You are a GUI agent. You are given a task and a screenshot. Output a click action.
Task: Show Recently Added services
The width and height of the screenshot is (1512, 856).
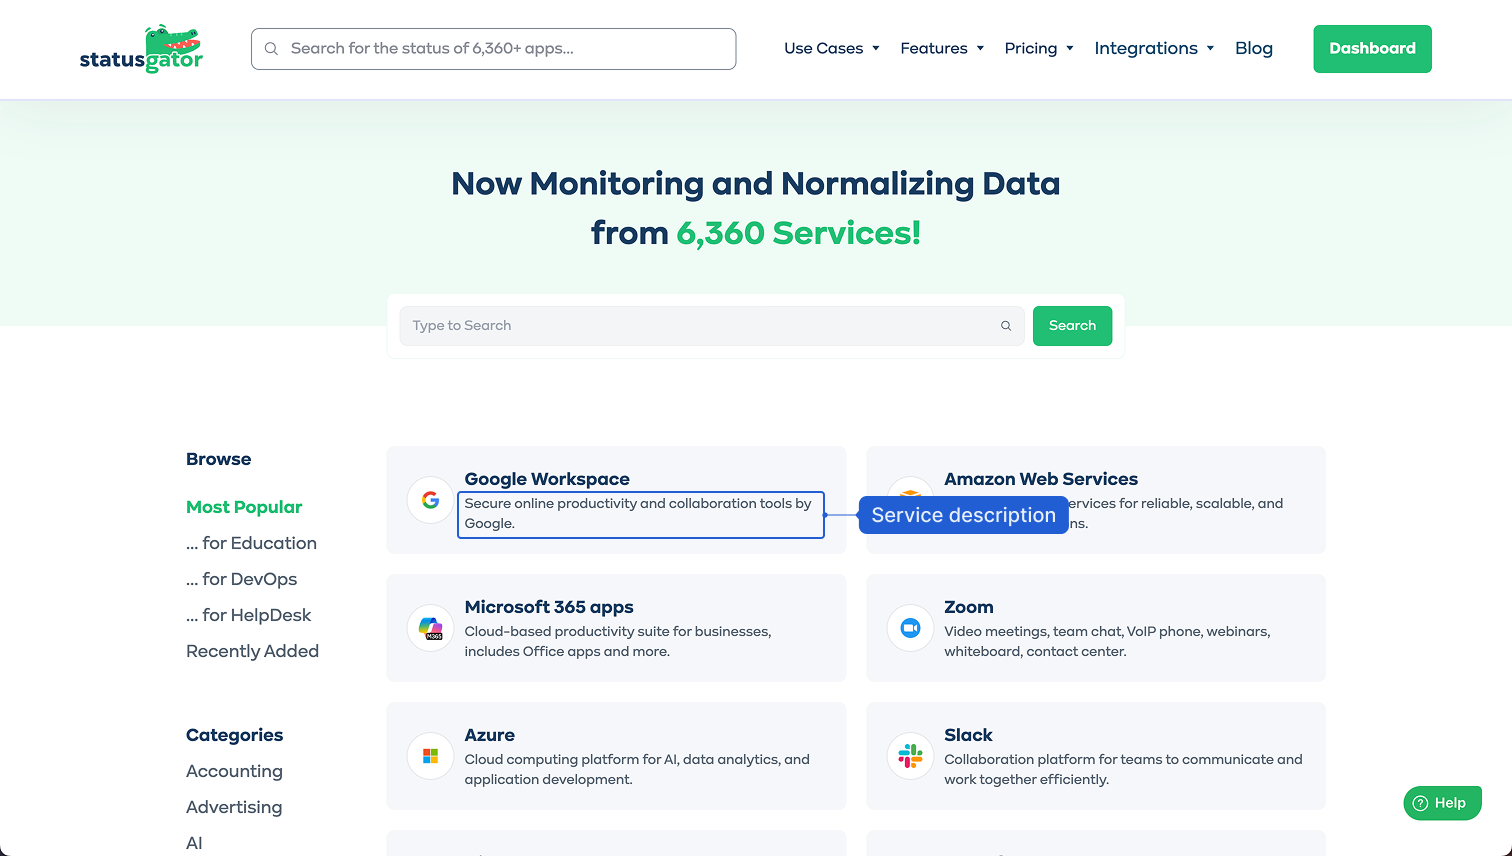click(x=252, y=651)
